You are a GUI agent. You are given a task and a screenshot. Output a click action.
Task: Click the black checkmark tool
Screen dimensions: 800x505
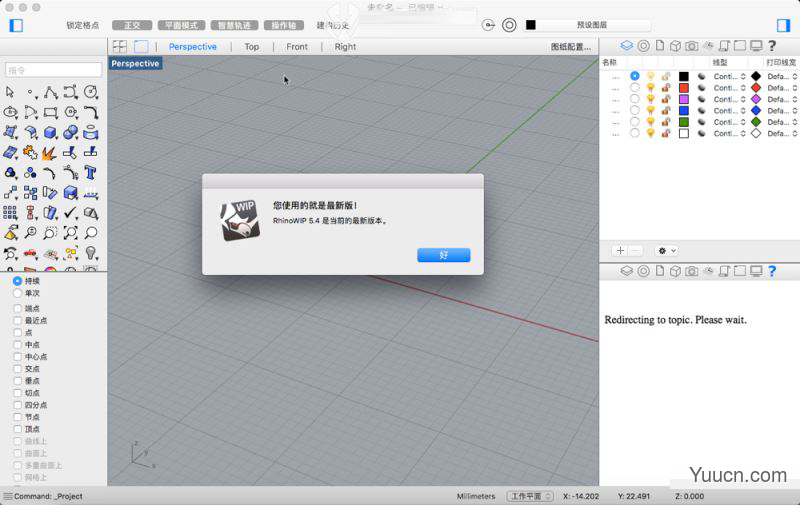pyautogui.click(x=71, y=213)
